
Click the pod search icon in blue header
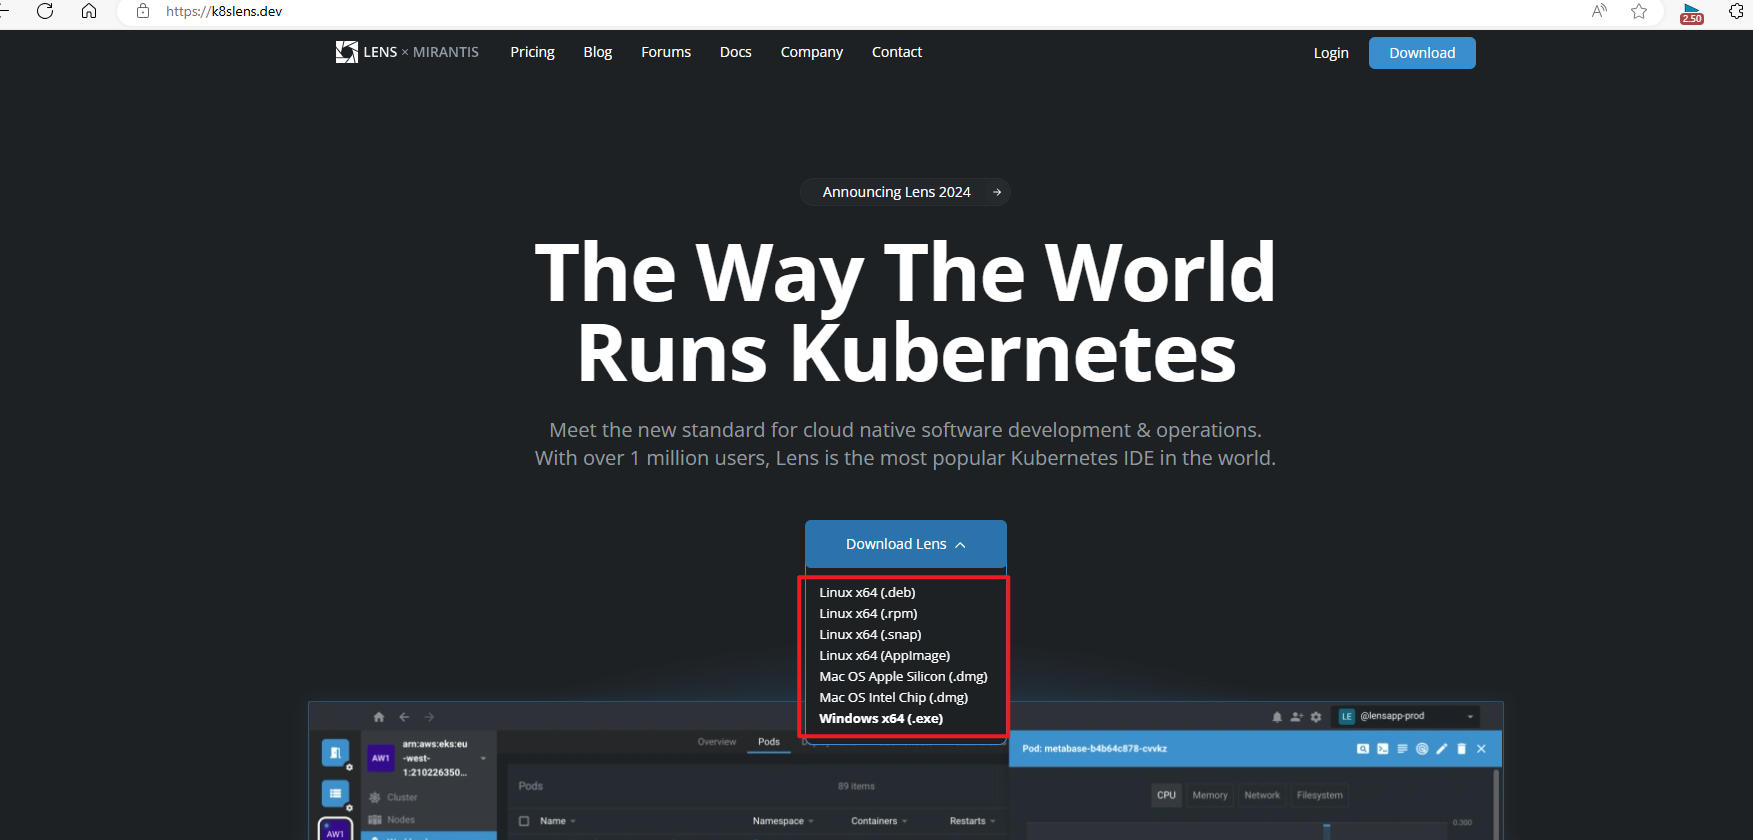[1362, 749]
